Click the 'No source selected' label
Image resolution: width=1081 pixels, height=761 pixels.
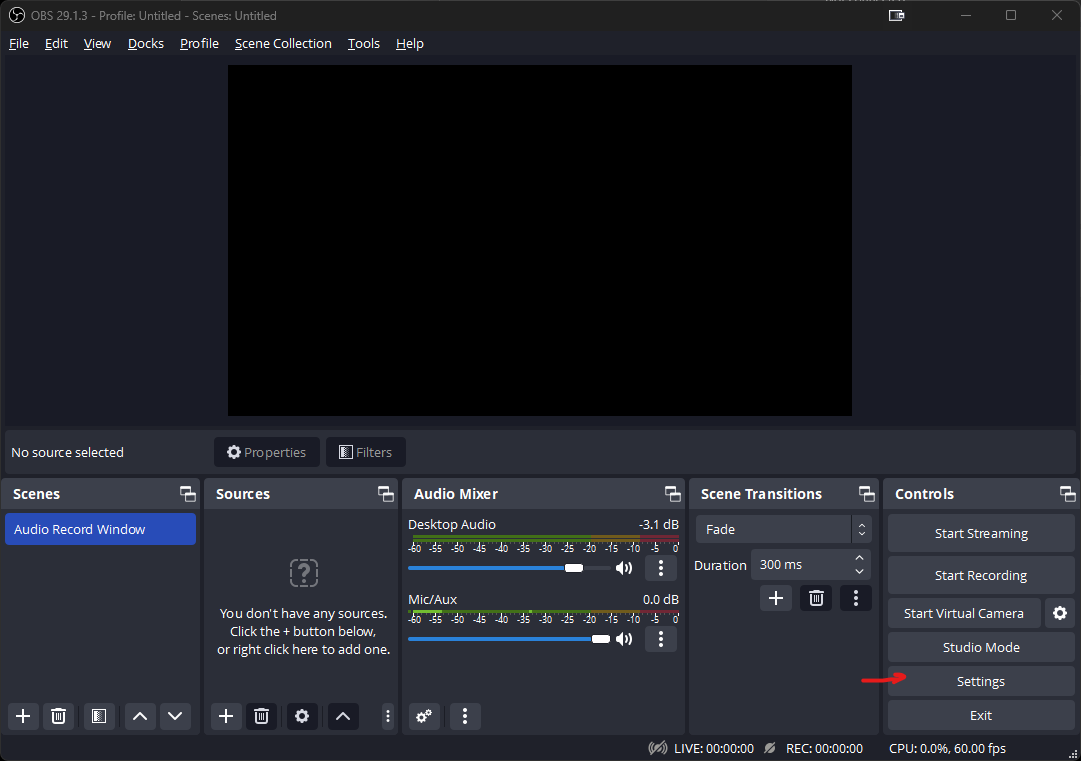(x=68, y=452)
